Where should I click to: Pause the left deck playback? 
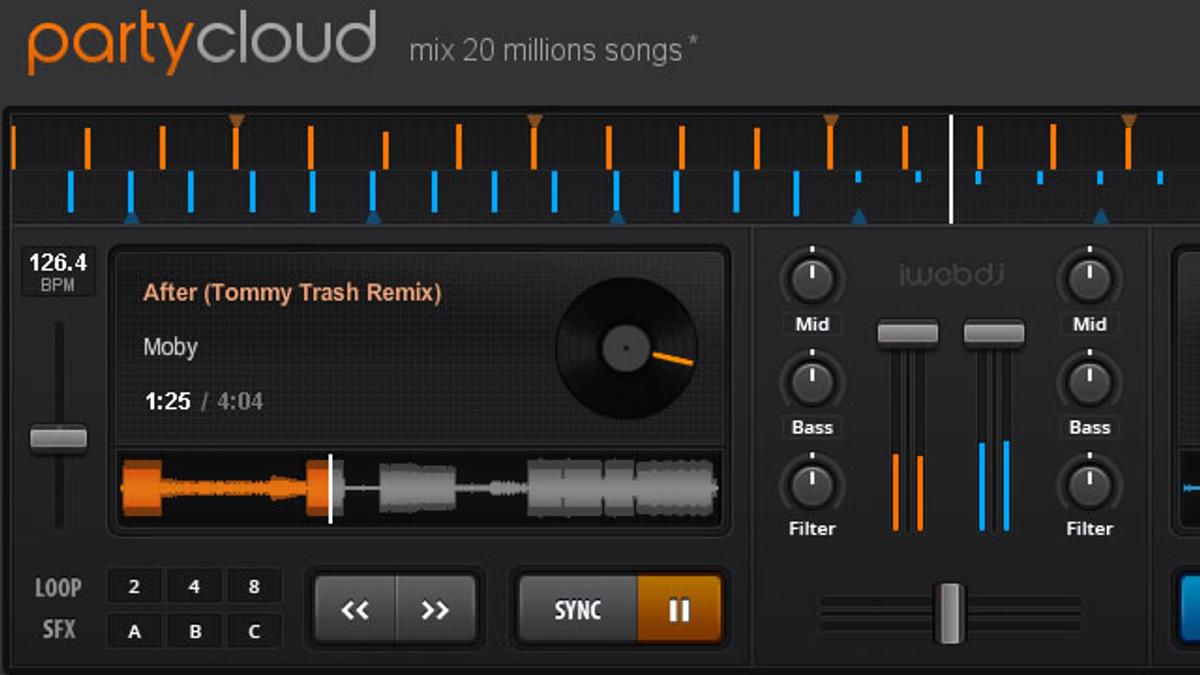click(x=679, y=609)
